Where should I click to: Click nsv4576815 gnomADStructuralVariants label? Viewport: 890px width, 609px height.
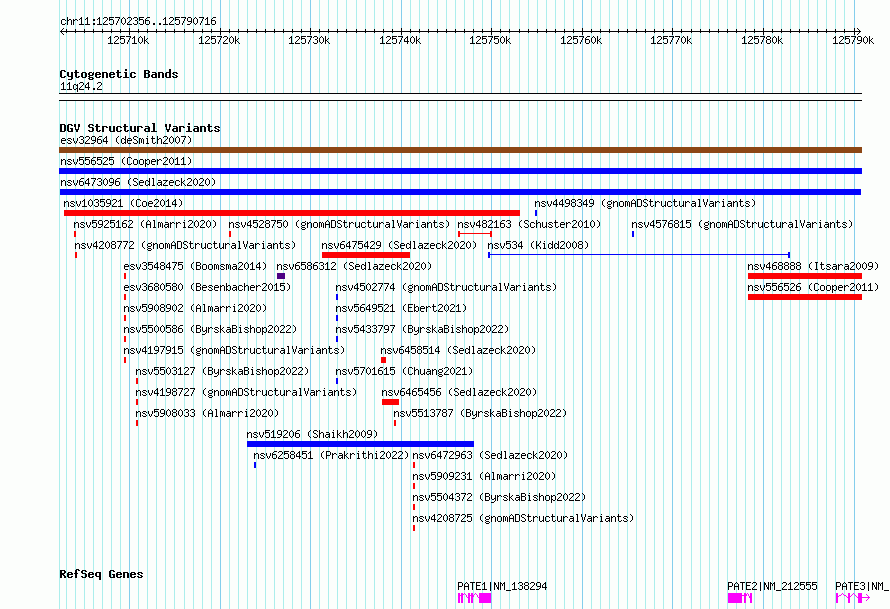(x=742, y=224)
